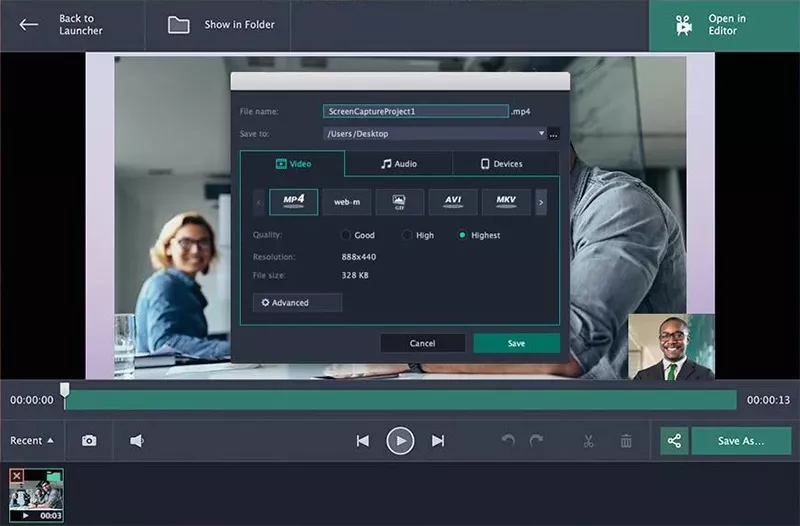800x526 pixels.
Task: Select the MP4 format
Action: click(293, 202)
